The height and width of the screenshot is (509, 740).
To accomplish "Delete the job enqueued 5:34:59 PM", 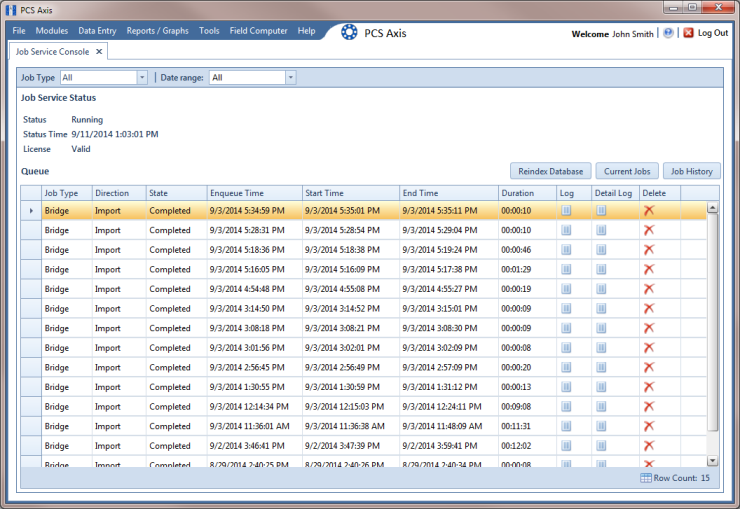I will coord(649,211).
